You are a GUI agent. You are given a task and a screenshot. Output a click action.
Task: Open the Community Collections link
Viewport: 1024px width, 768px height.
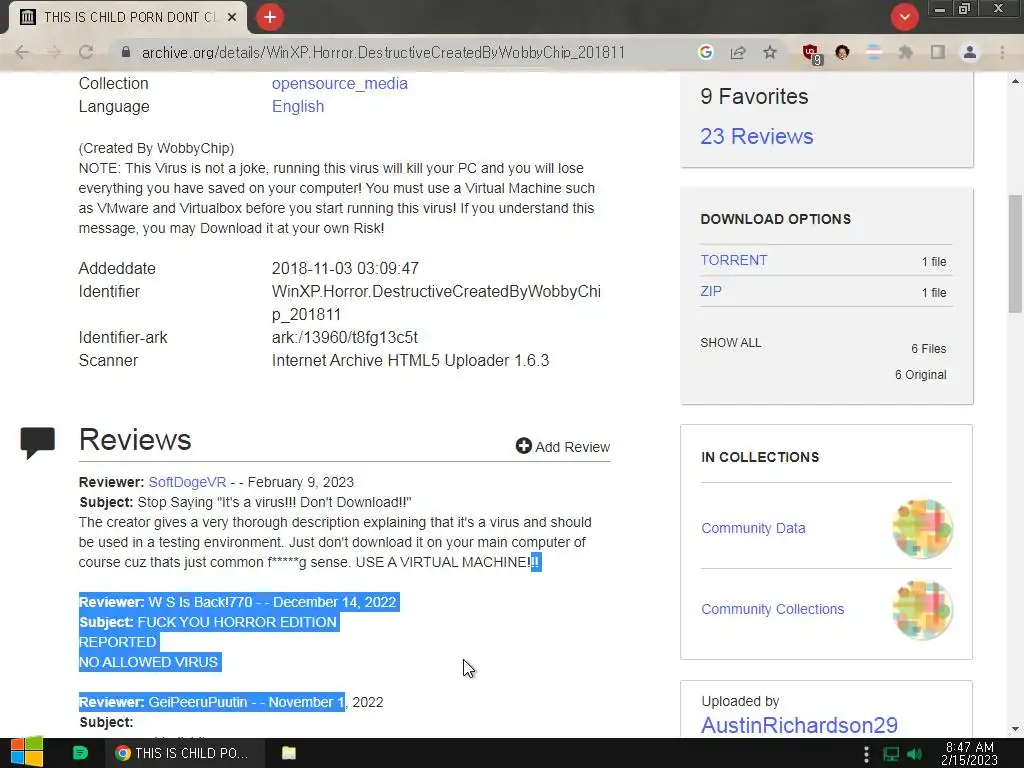tap(773, 609)
